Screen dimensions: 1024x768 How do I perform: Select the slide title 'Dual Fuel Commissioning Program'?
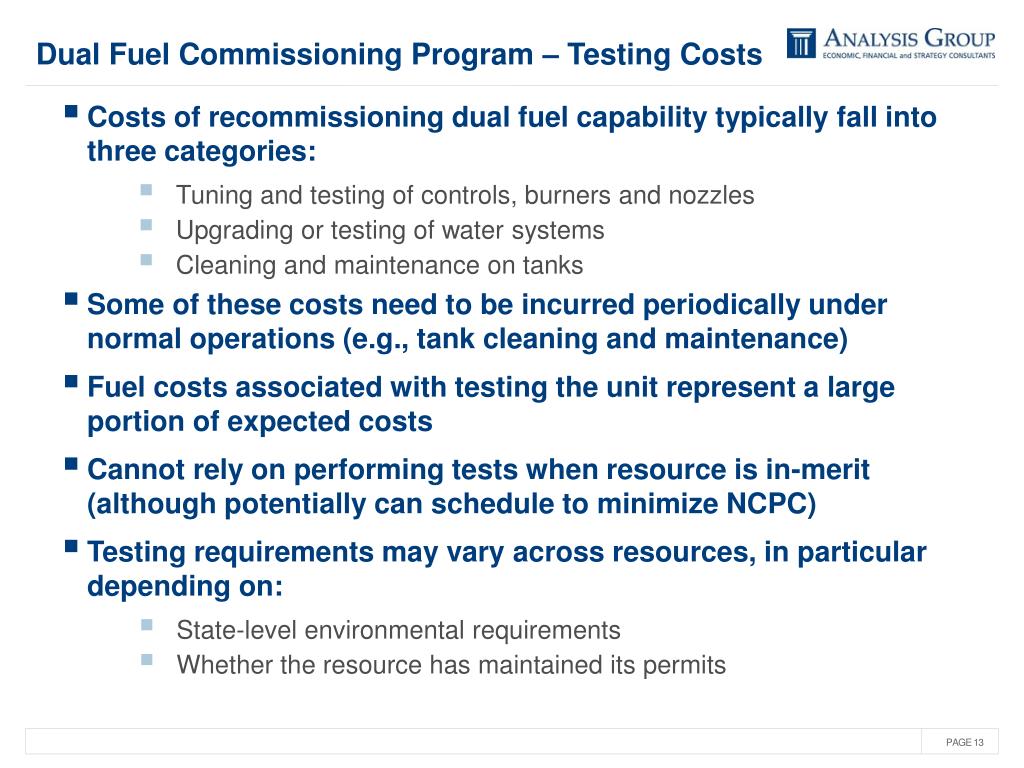(285, 55)
